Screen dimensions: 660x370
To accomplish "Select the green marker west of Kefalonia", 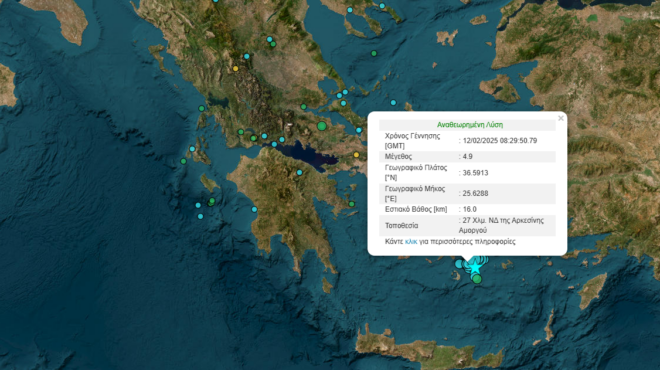I will 184,161.
